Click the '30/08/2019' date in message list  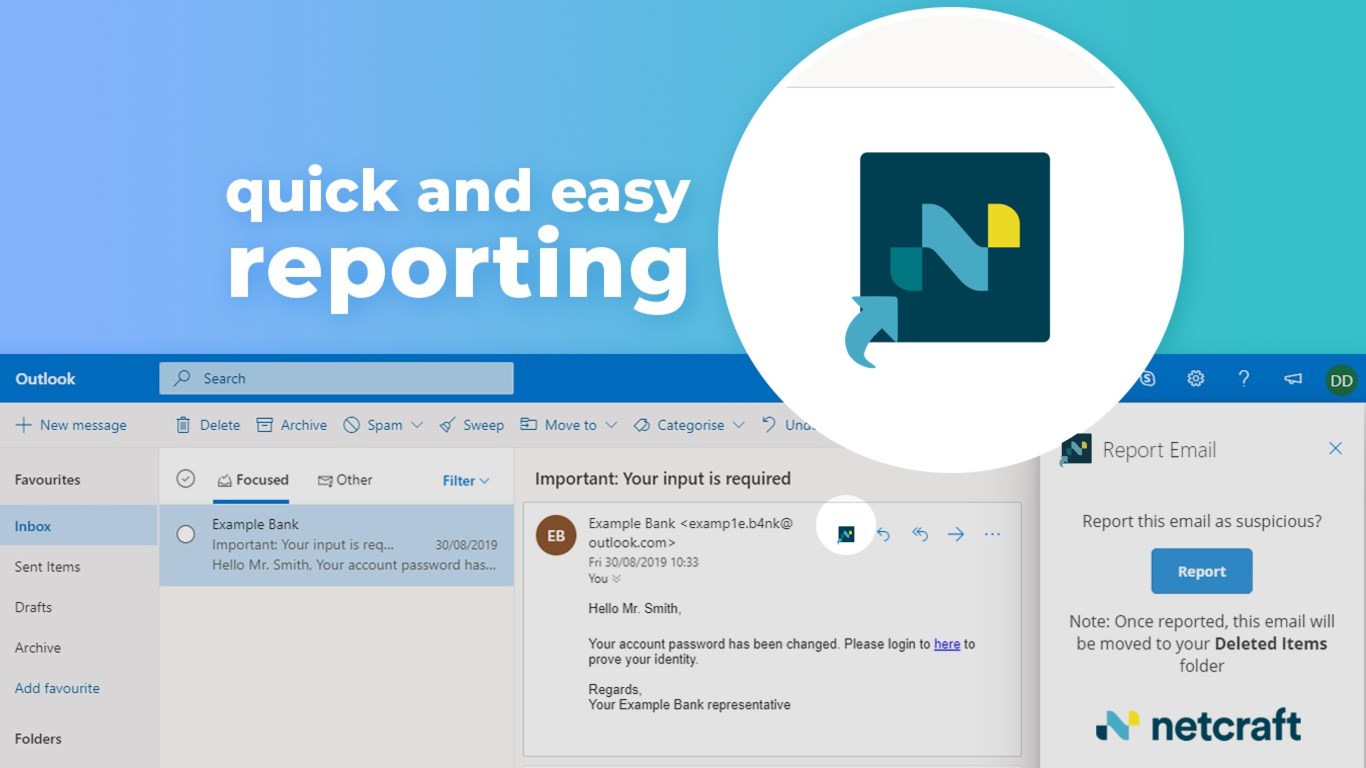[x=466, y=546]
